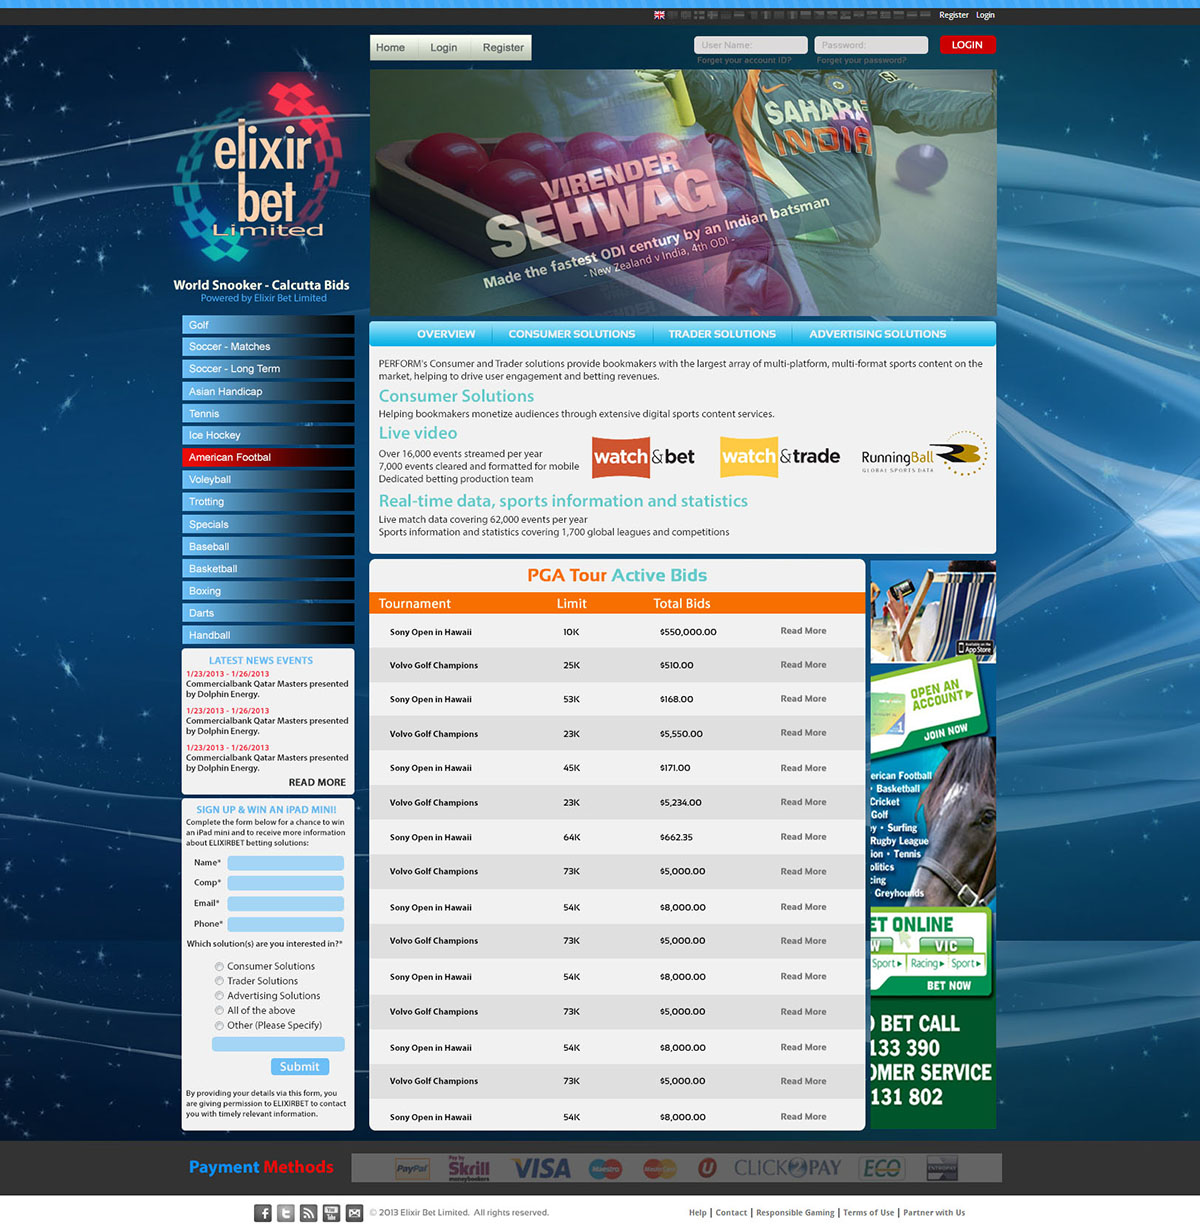This screenshot has width=1200, height=1228.
Task: Open the Darts category
Action: pyautogui.click(x=268, y=614)
